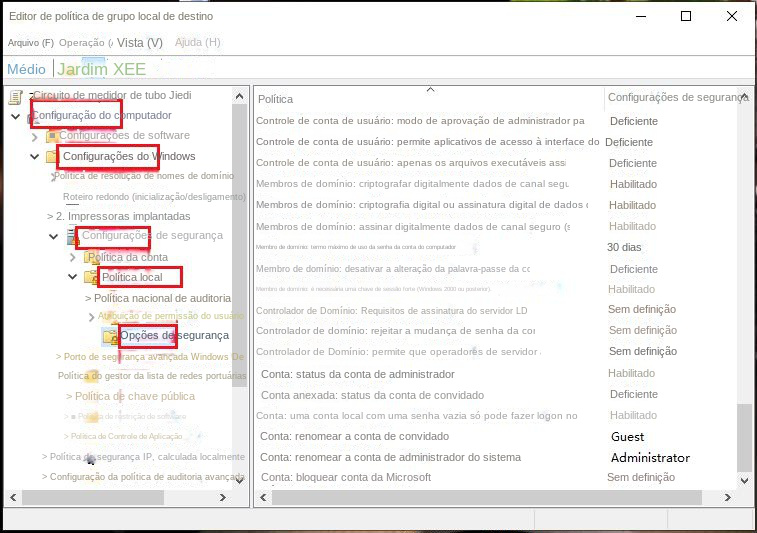The width and height of the screenshot is (757, 533).
Task: Maximize the policy editor window
Action: pos(686,16)
